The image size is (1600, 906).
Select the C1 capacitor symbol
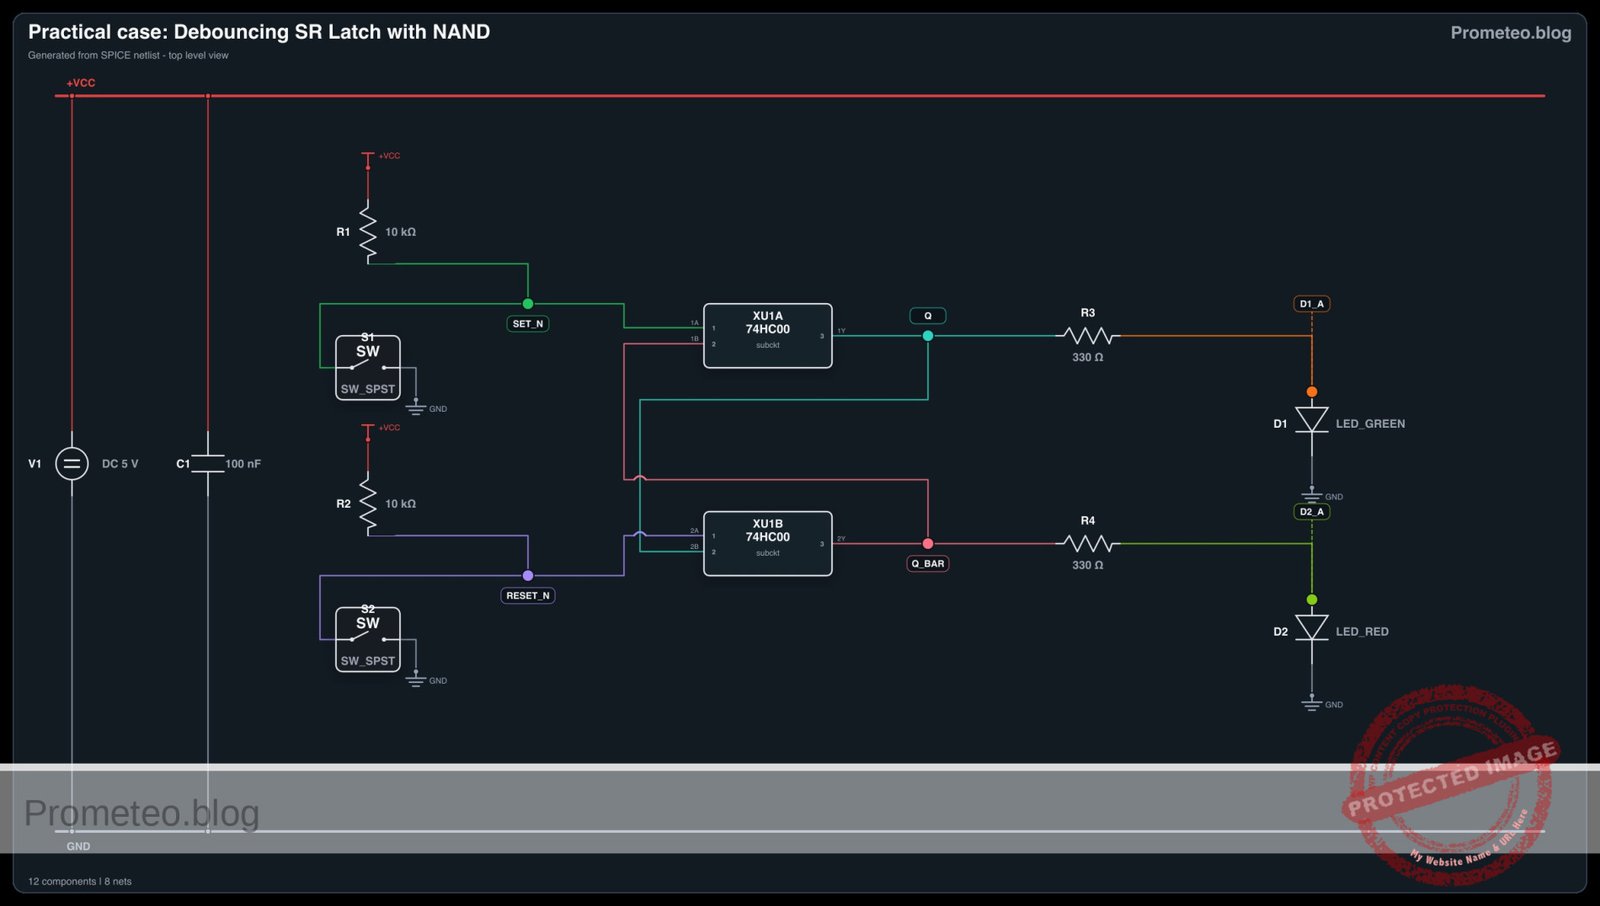coord(208,463)
